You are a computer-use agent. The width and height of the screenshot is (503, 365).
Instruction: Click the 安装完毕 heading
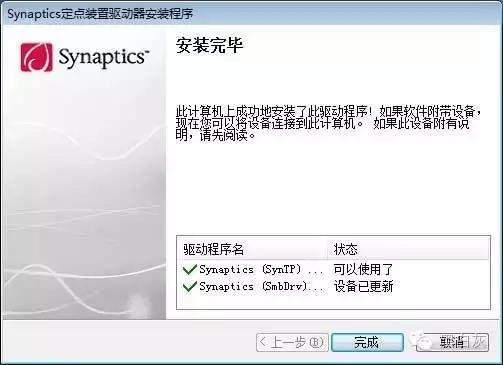(209, 46)
